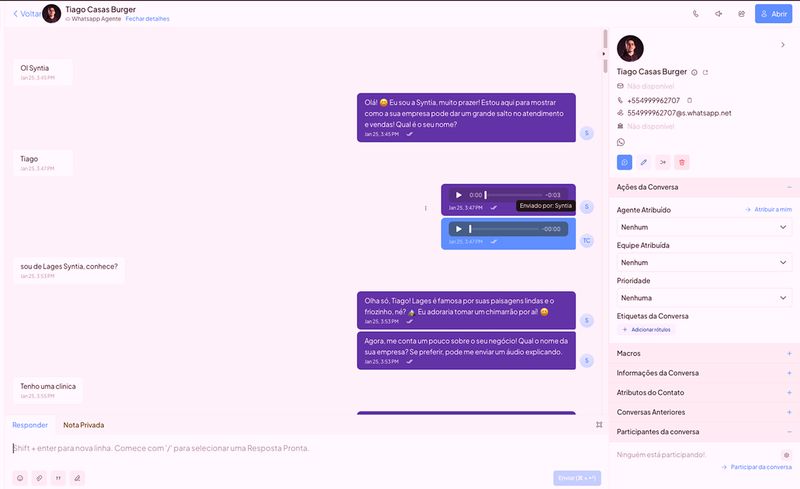Viewport: 800px width, 489px height.
Task: Switch to the Nota Privada tab
Action: (84, 425)
